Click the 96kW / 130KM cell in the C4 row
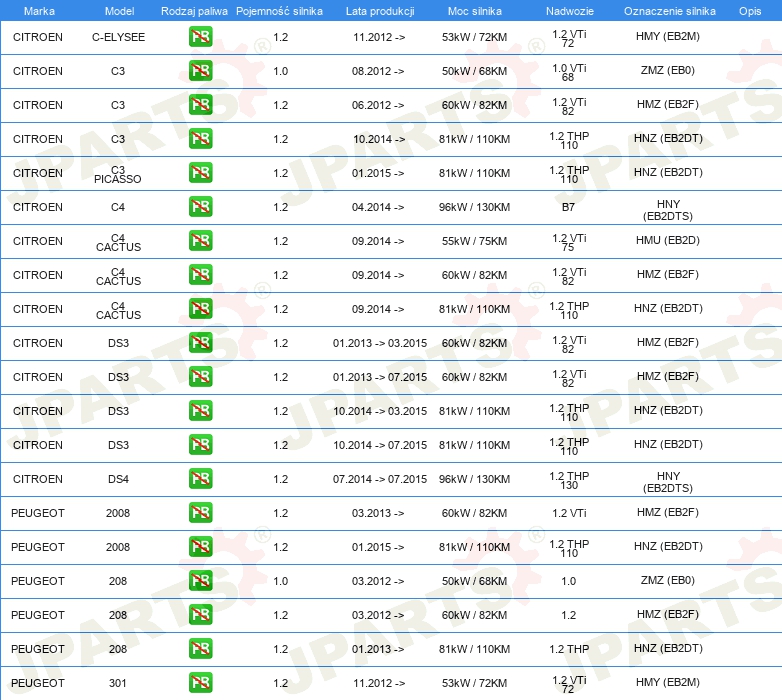 click(x=474, y=207)
